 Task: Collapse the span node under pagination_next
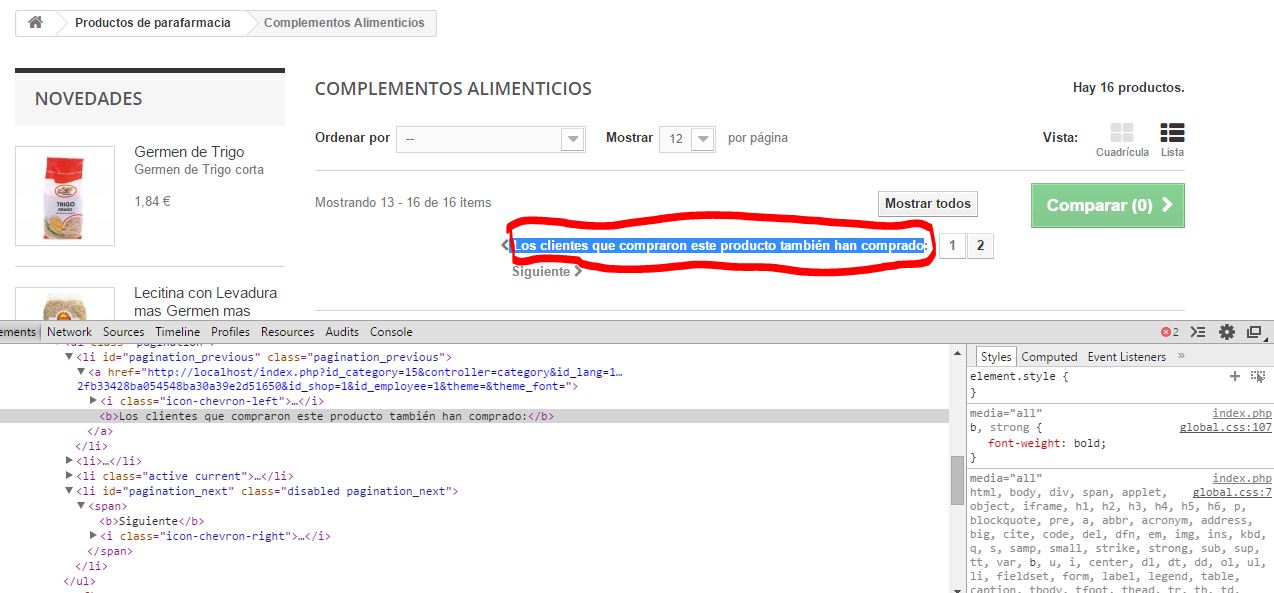pos(81,506)
